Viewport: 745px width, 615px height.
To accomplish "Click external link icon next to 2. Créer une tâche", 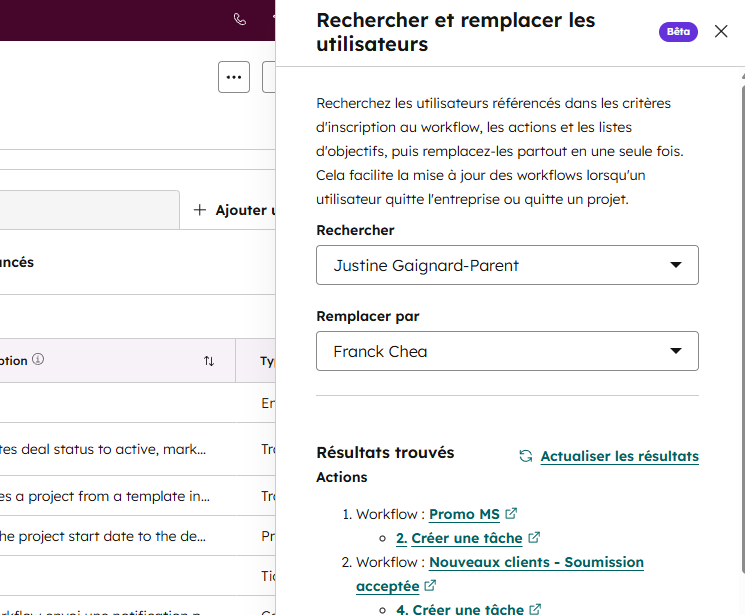I will pyautogui.click(x=534, y=538).
